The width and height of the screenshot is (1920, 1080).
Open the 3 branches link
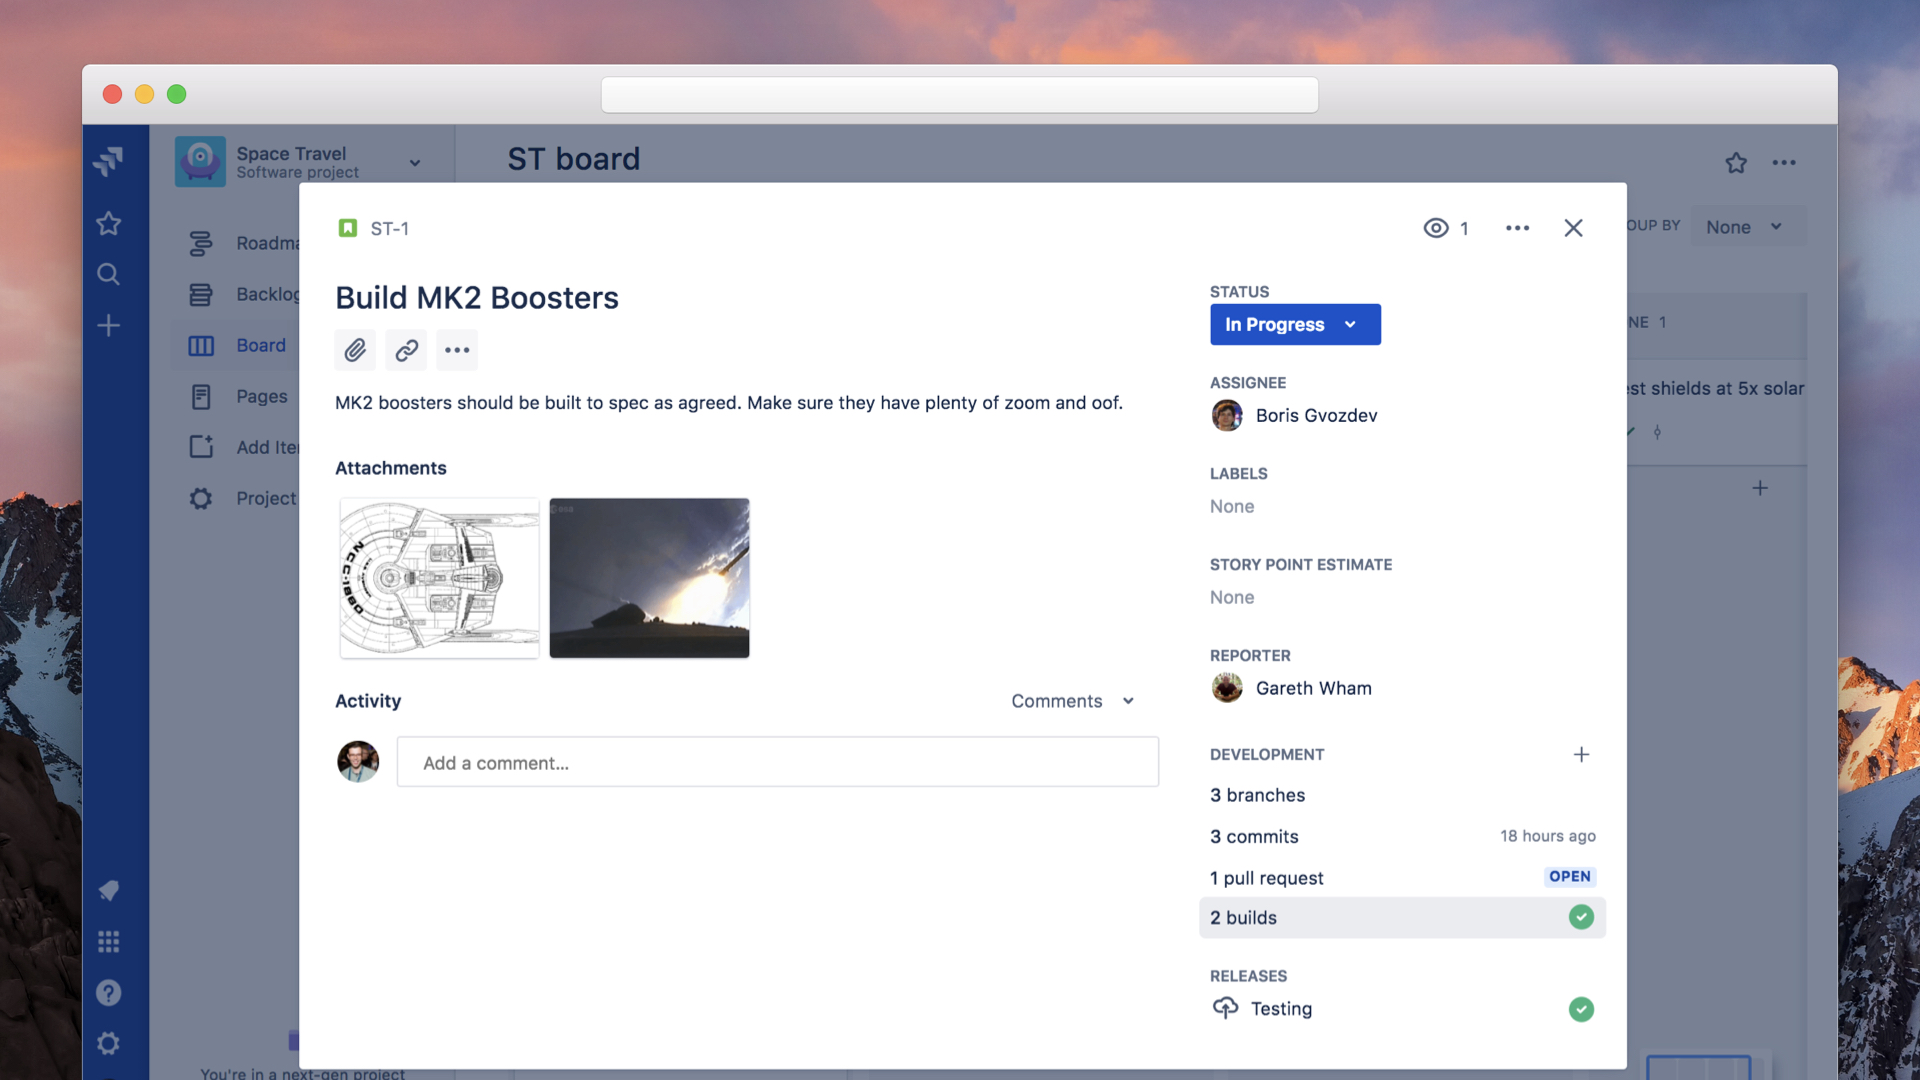pos(1257,795)
